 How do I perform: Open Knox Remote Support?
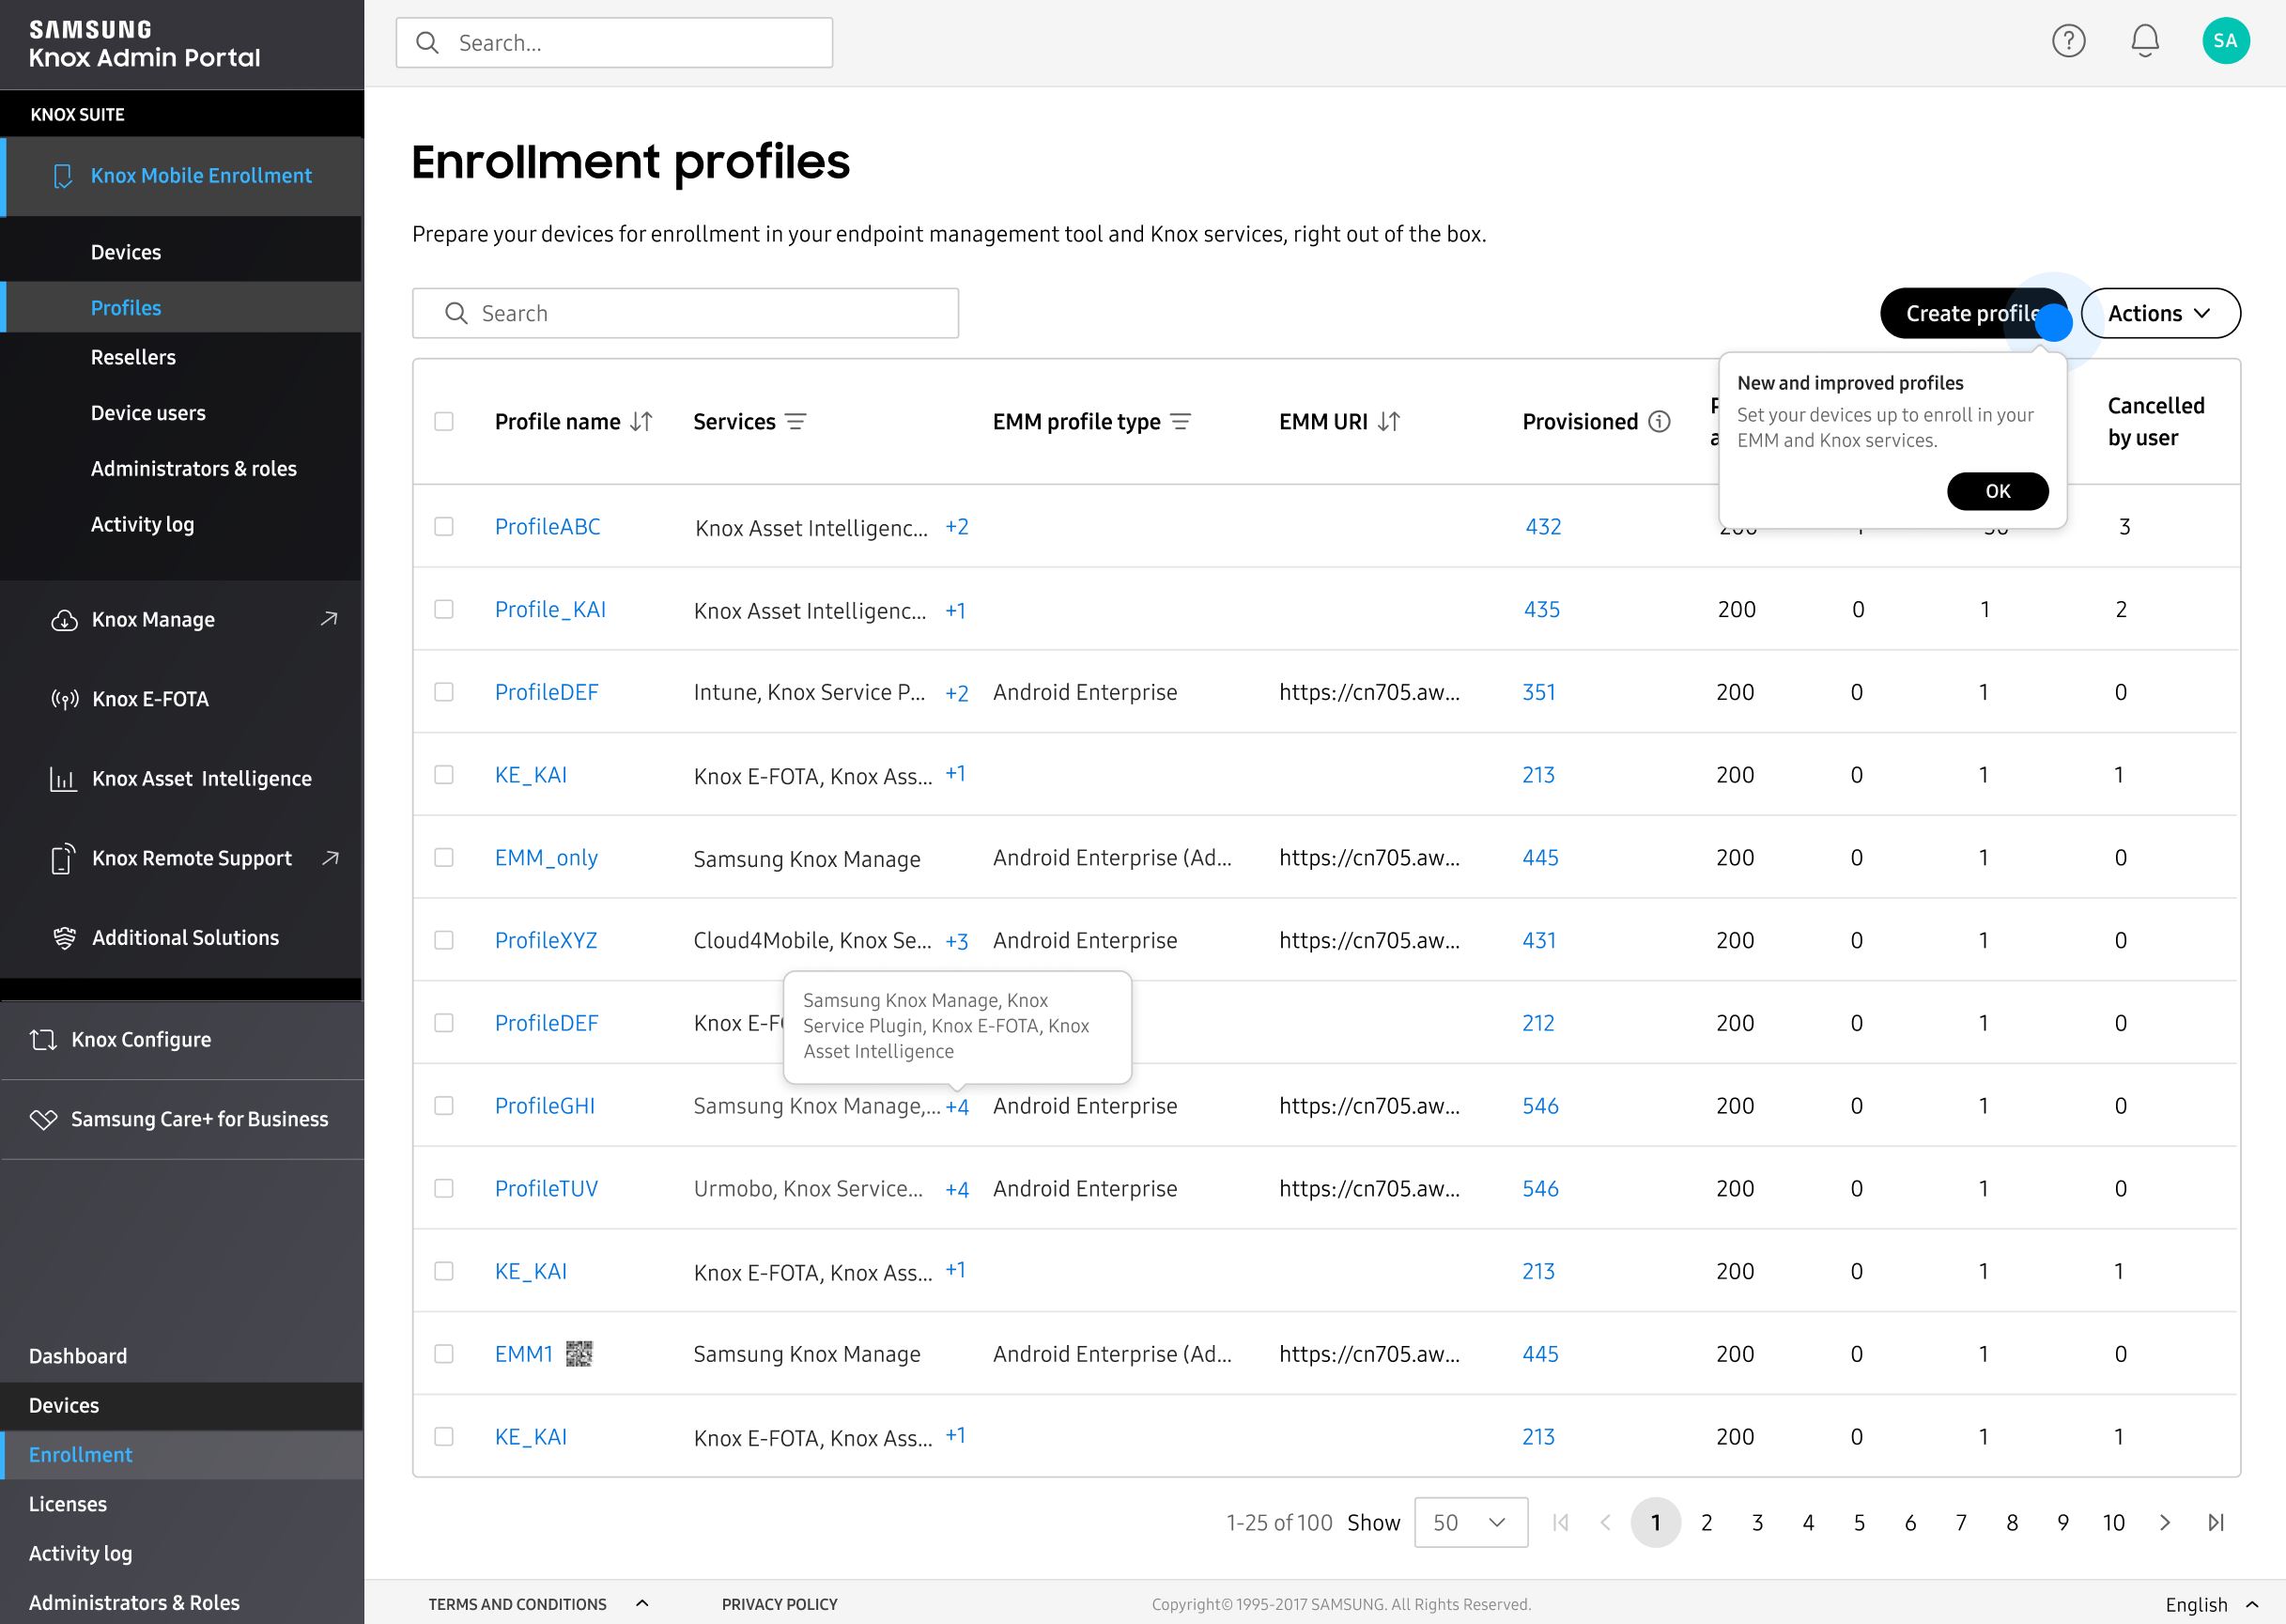point(191,858)
